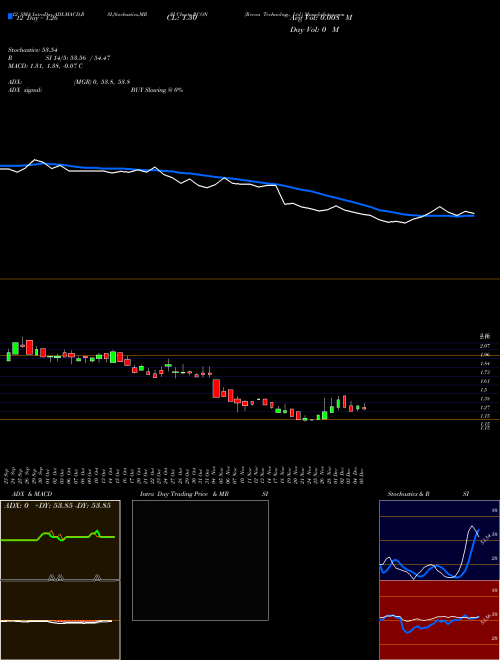This screenshot has height=660, width=500.
Task: Select the 'Stochastics: 53.54' reading
Action: [x=32, y=50]
